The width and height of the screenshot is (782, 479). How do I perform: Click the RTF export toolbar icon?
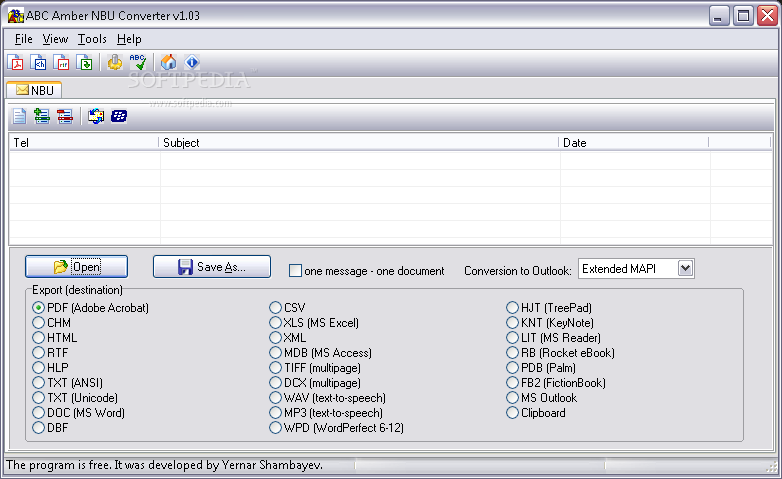coord(62,62)
